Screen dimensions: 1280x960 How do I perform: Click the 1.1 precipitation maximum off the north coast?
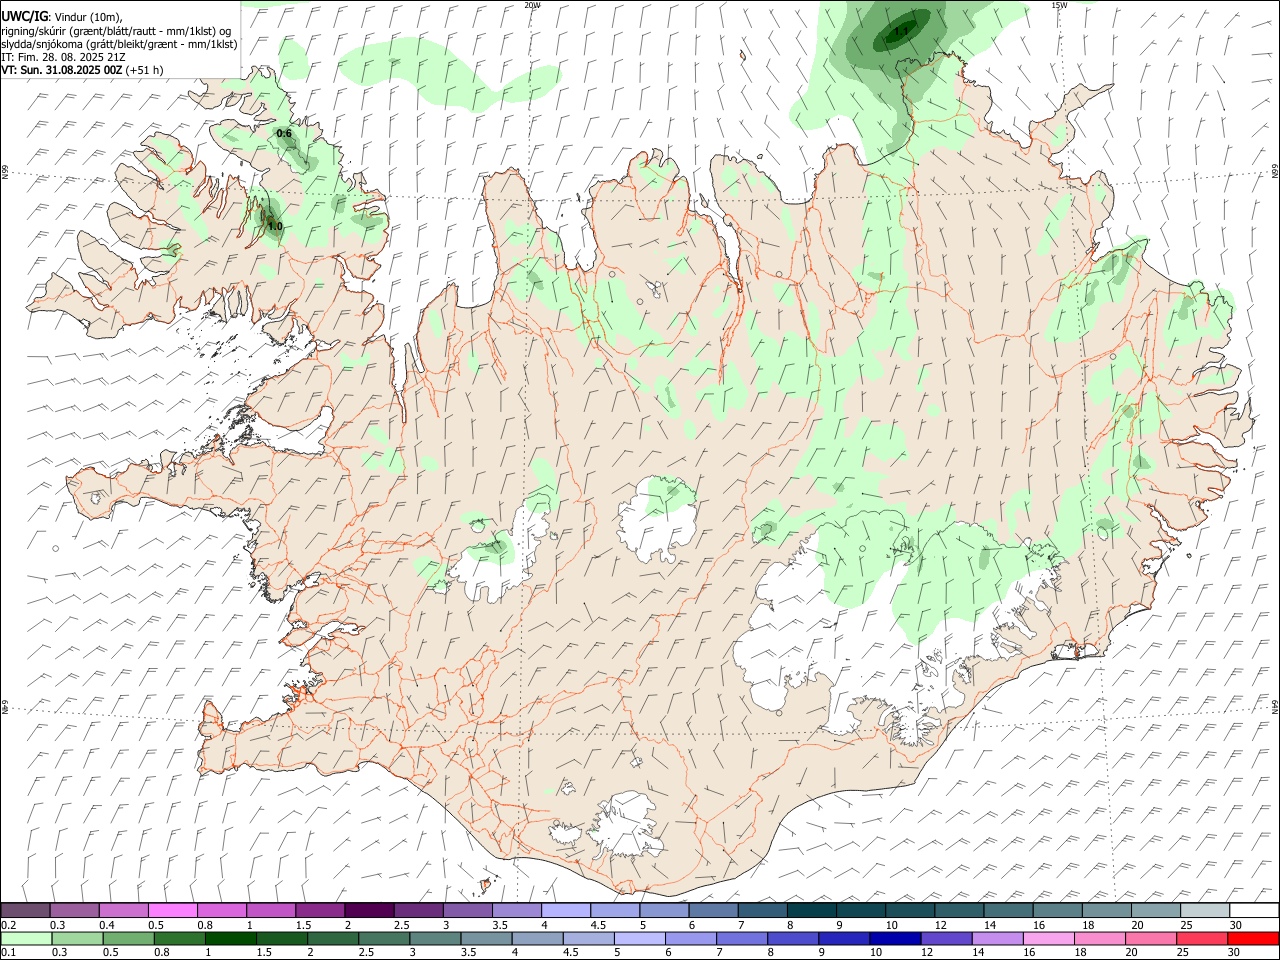point(902,31)
